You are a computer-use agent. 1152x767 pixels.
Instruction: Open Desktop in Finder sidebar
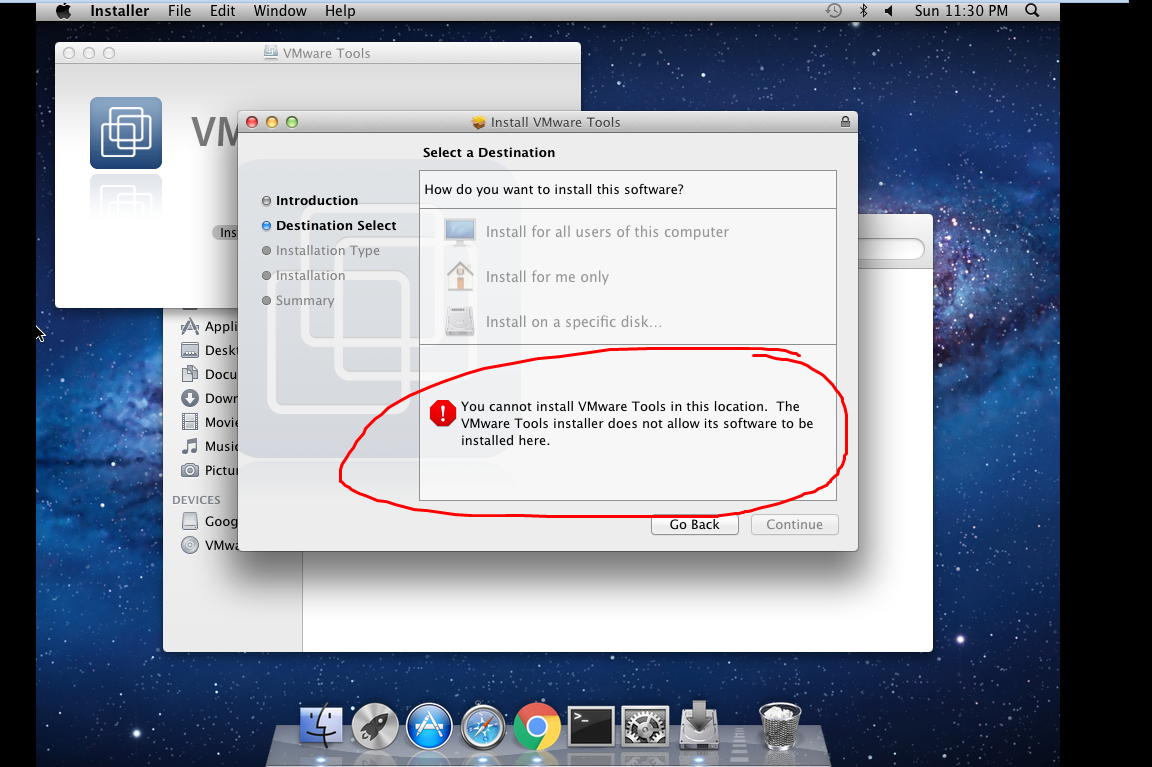pos(209,350)
